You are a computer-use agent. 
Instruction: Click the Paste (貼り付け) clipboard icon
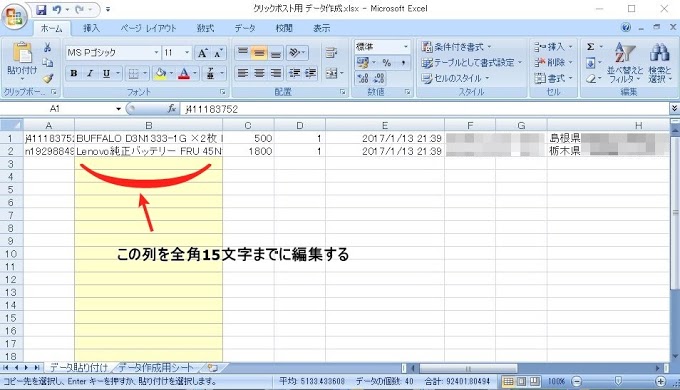click(22, 53)
